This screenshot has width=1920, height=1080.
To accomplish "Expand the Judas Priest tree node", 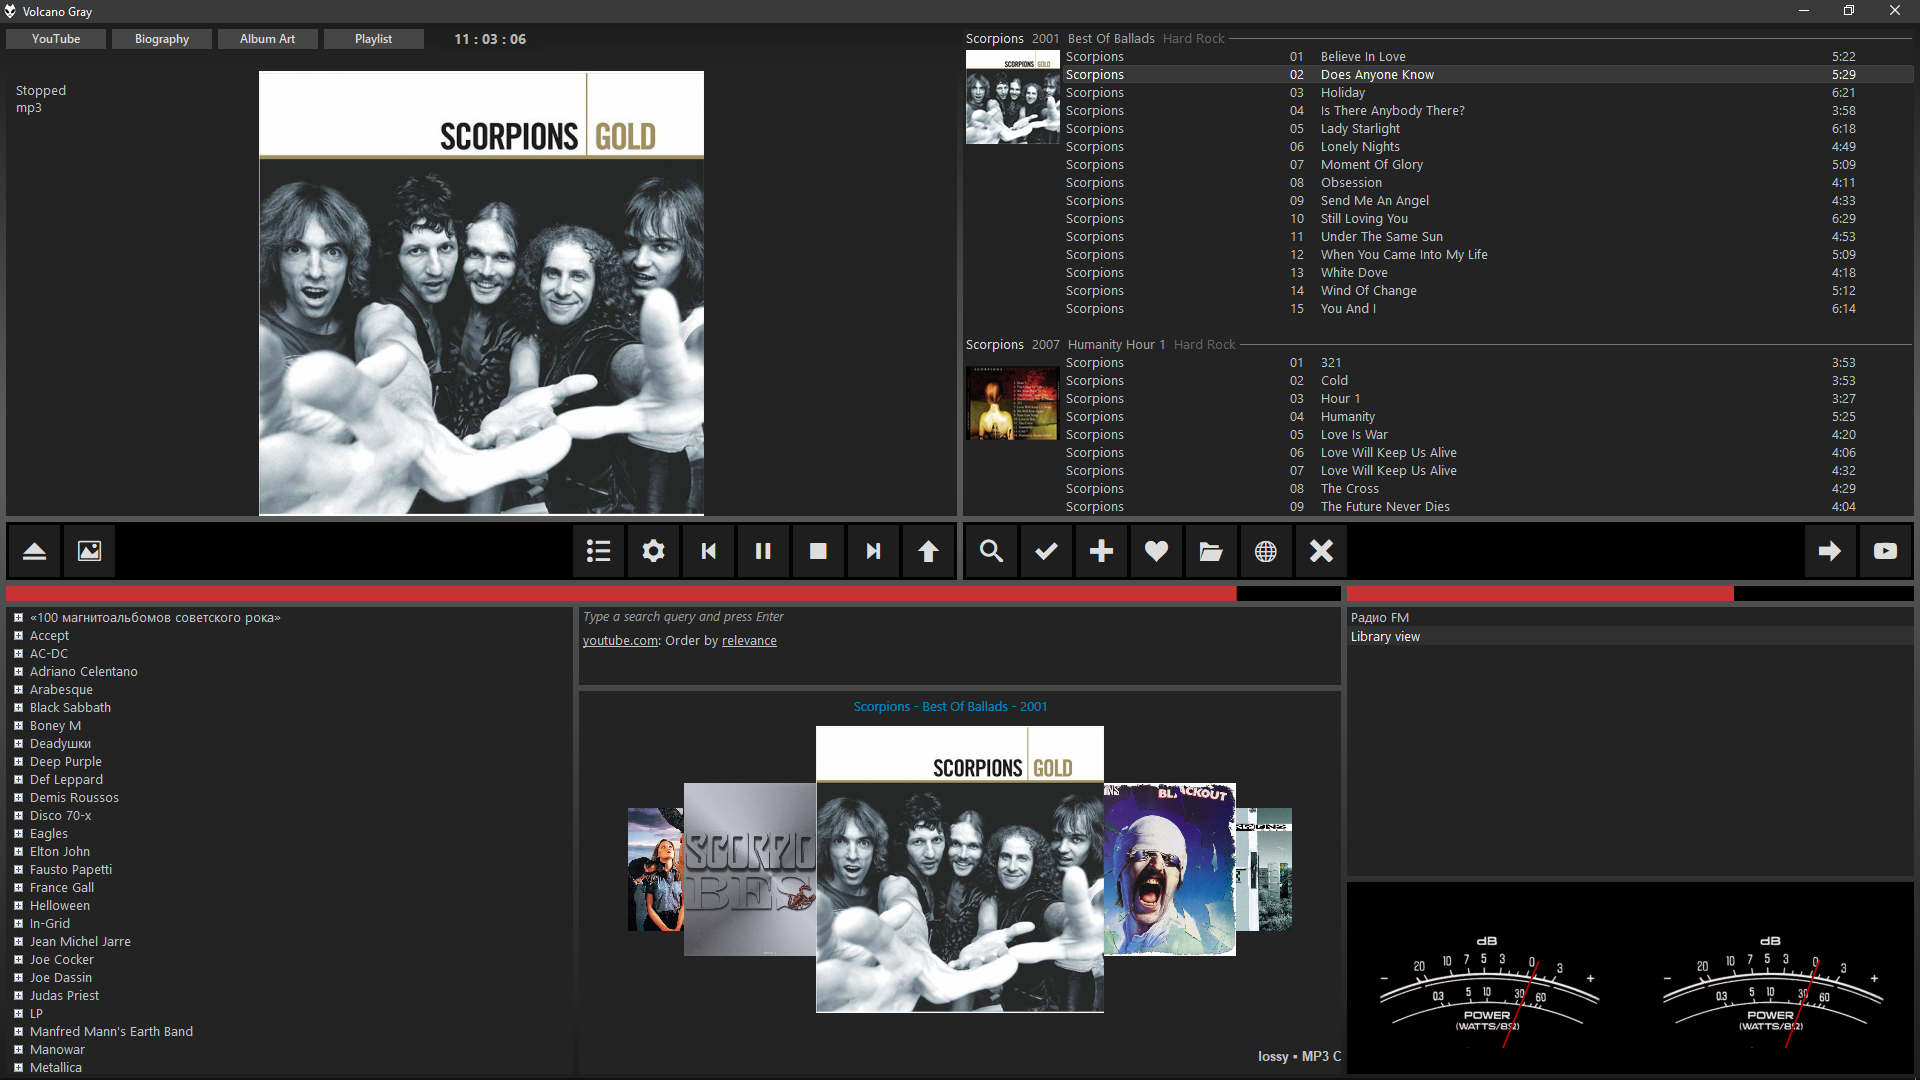I will 18,996.
